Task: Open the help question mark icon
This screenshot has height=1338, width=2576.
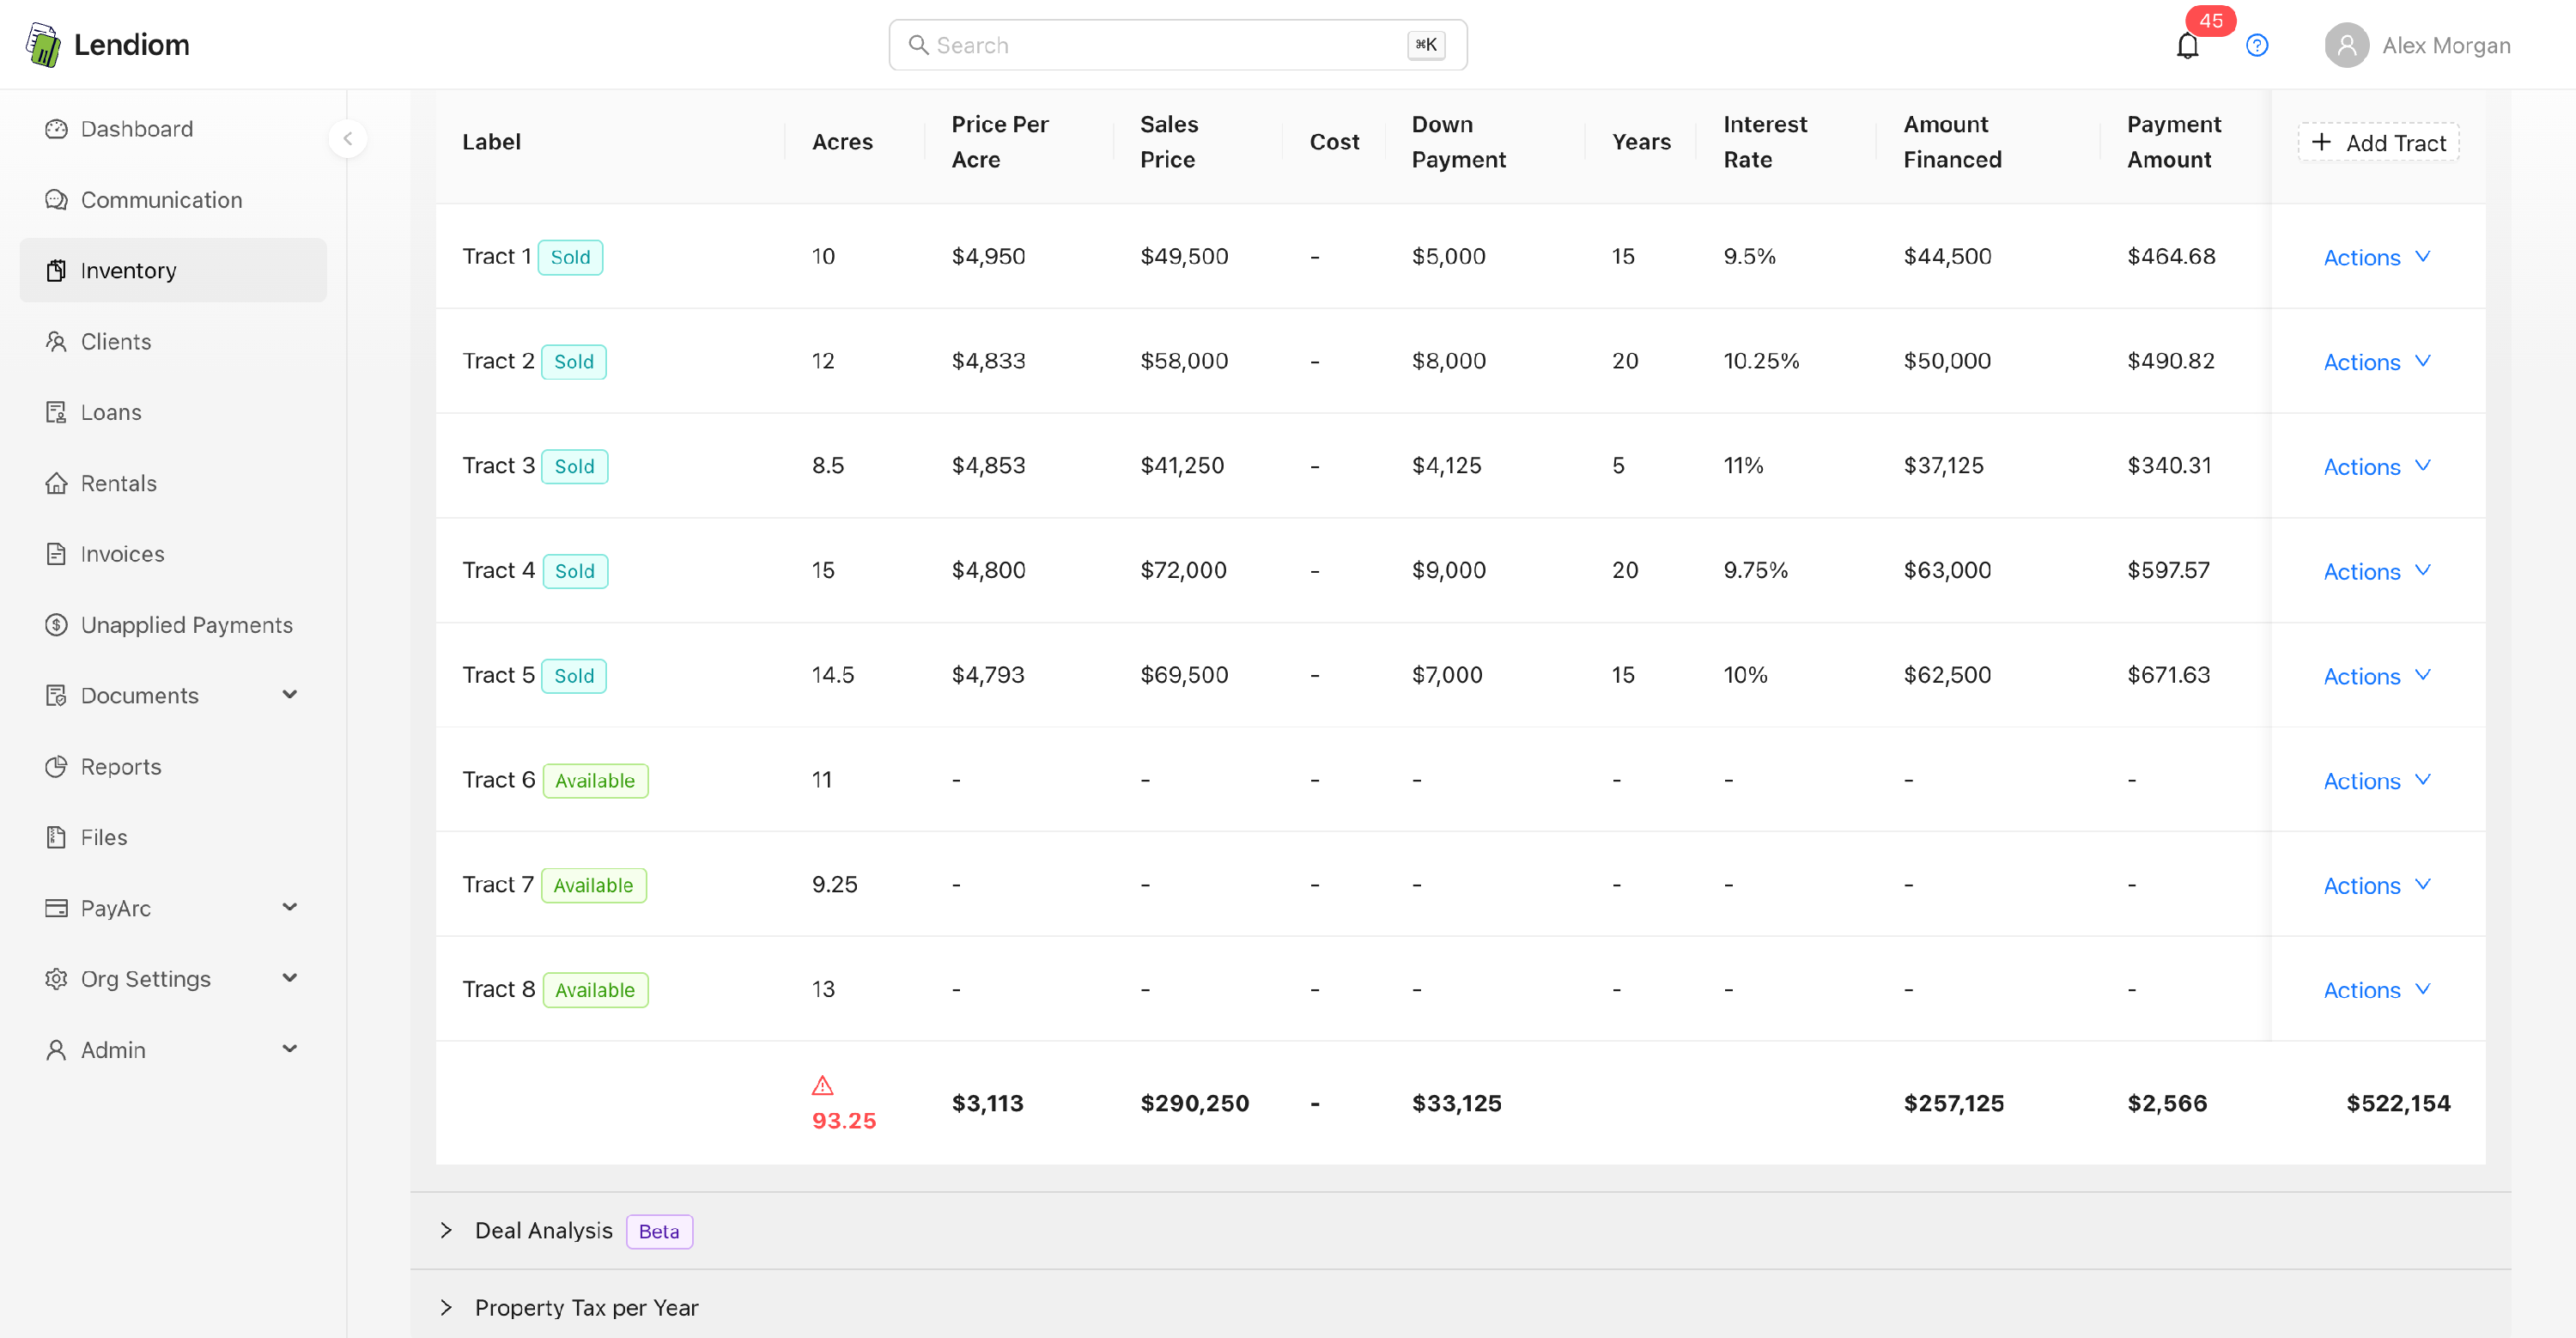Action: [2256, 46]
